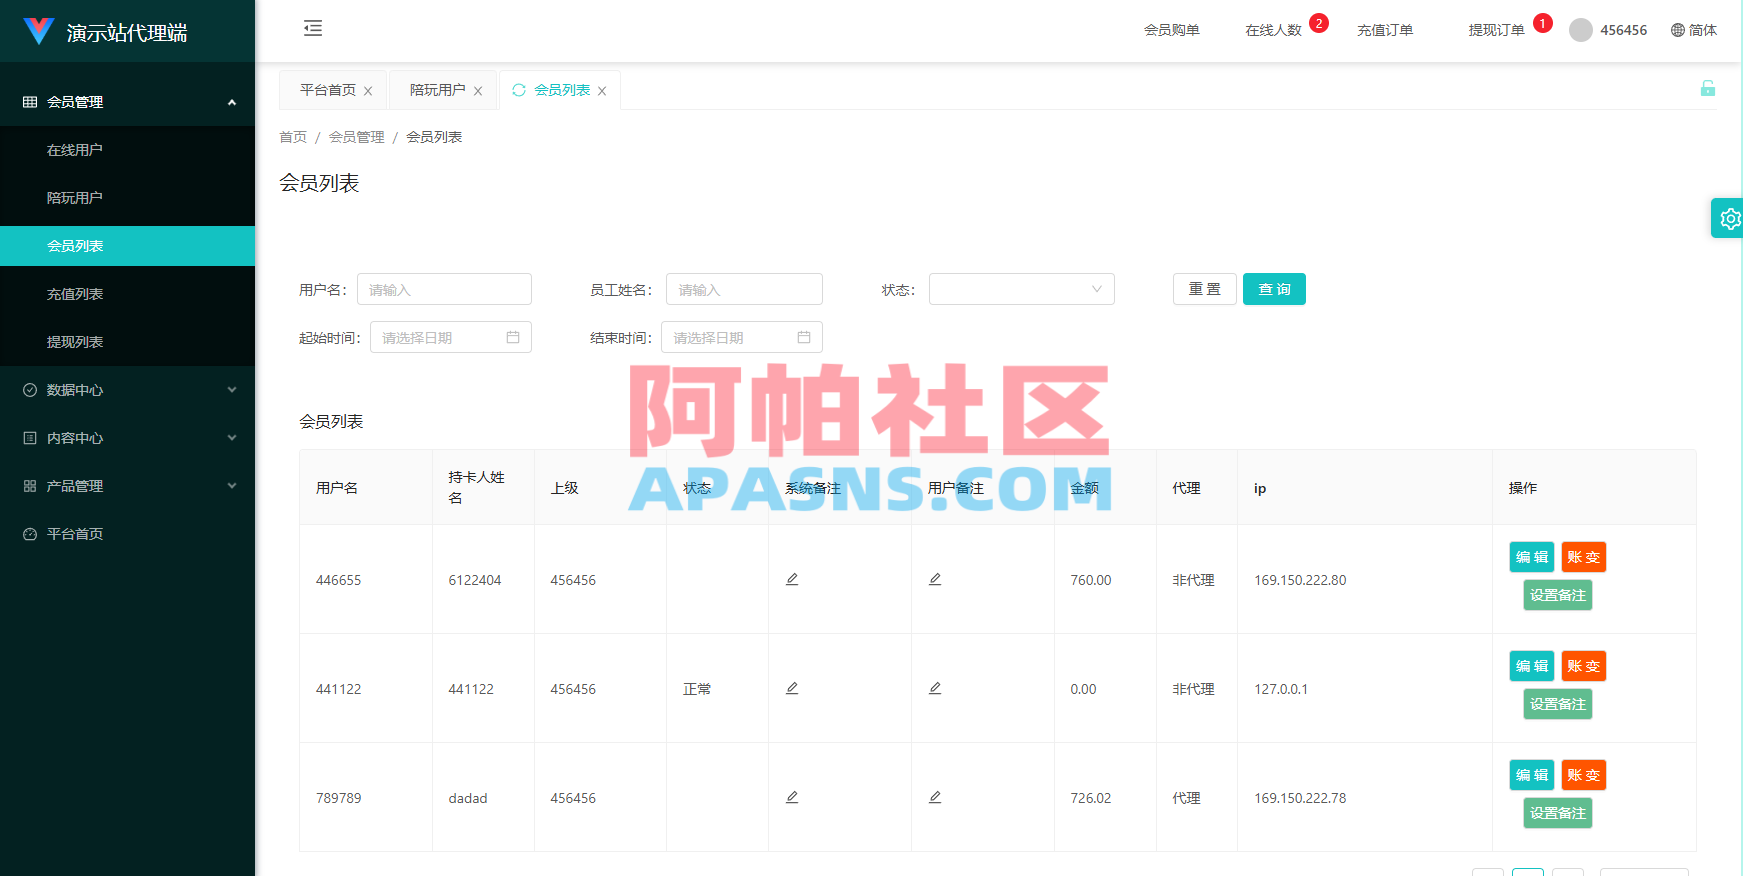Open the 状态 dropdown filter
1743x876 pixels.
1021,289
